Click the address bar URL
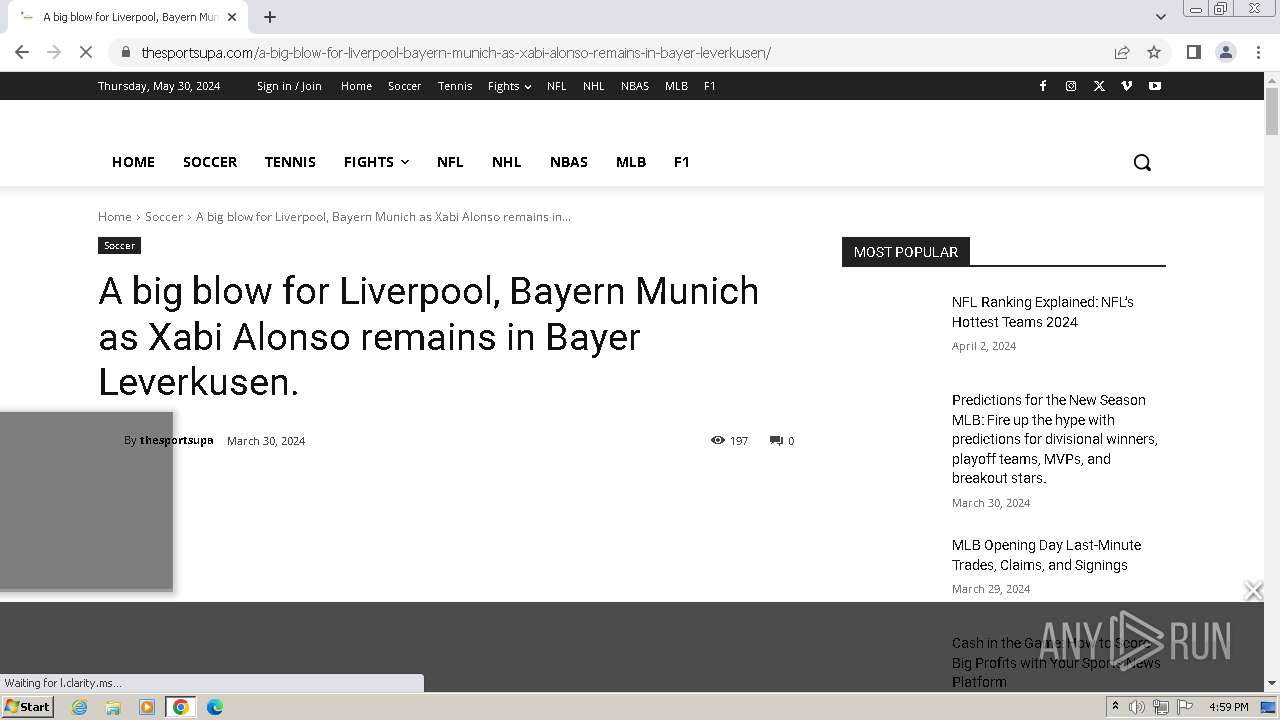Viewport: 1280px width, 720px height. (x=456, y=52)
